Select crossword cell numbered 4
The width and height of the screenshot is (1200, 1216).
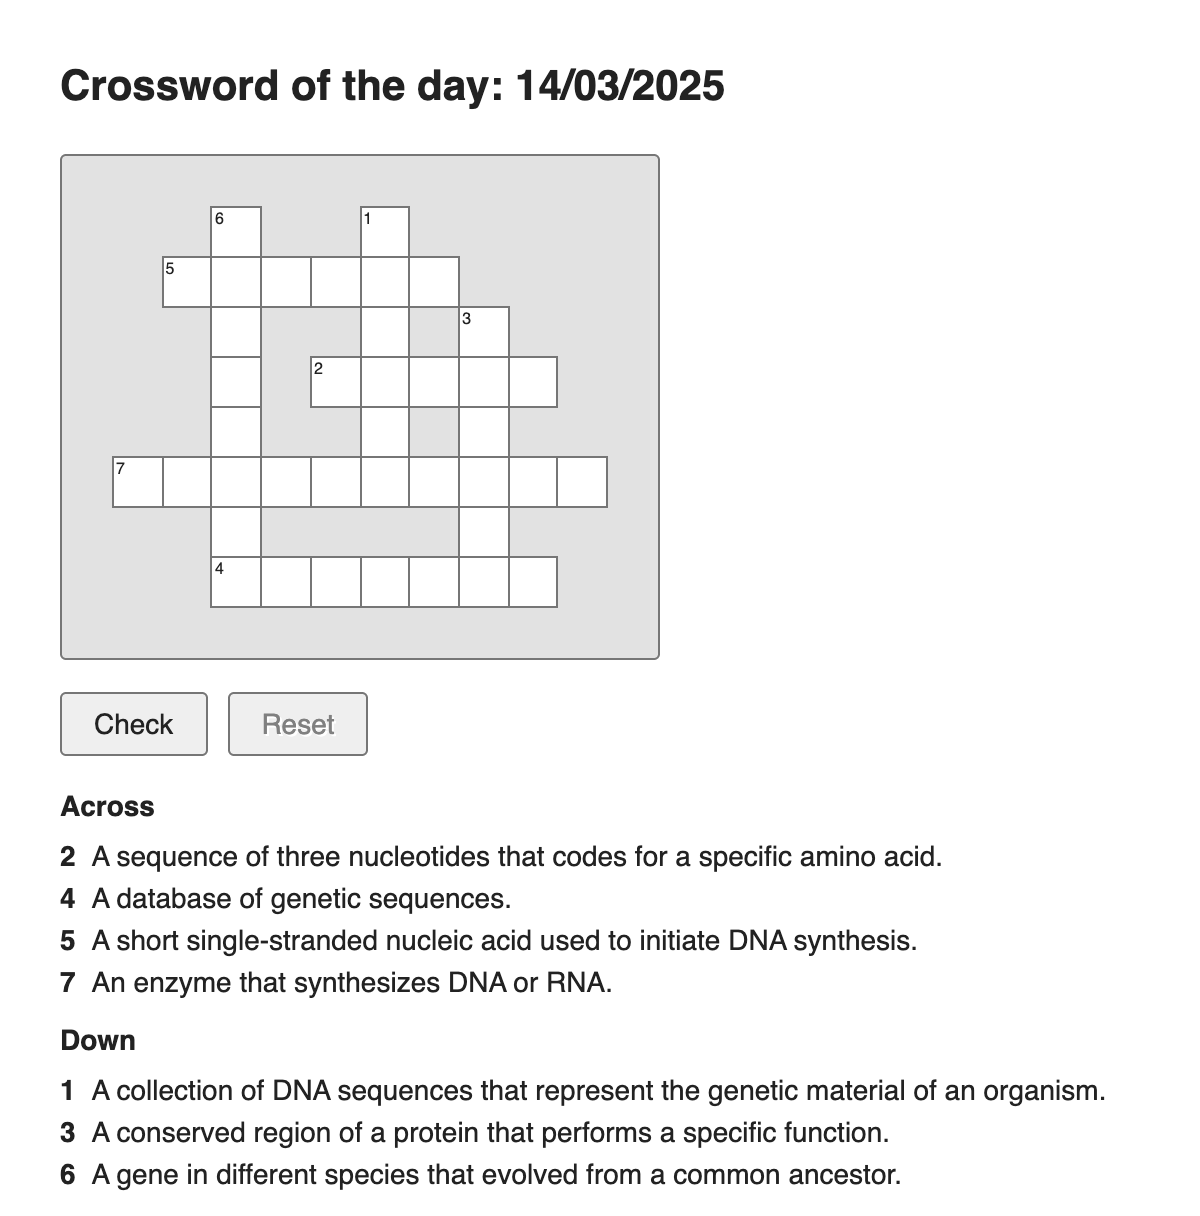(x=236, y=582)
